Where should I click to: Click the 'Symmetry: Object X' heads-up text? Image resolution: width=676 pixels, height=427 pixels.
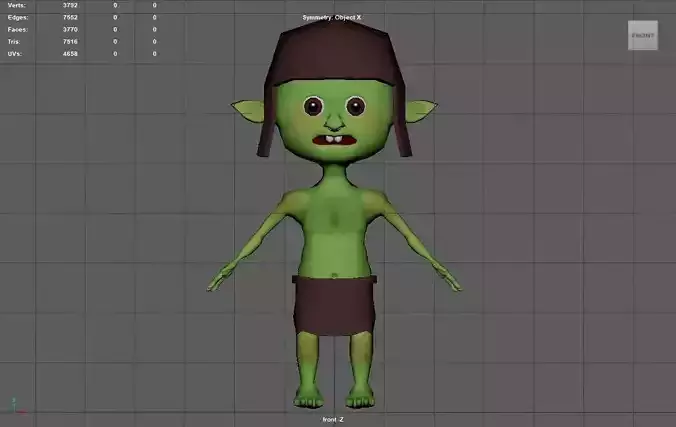point(332,18)
